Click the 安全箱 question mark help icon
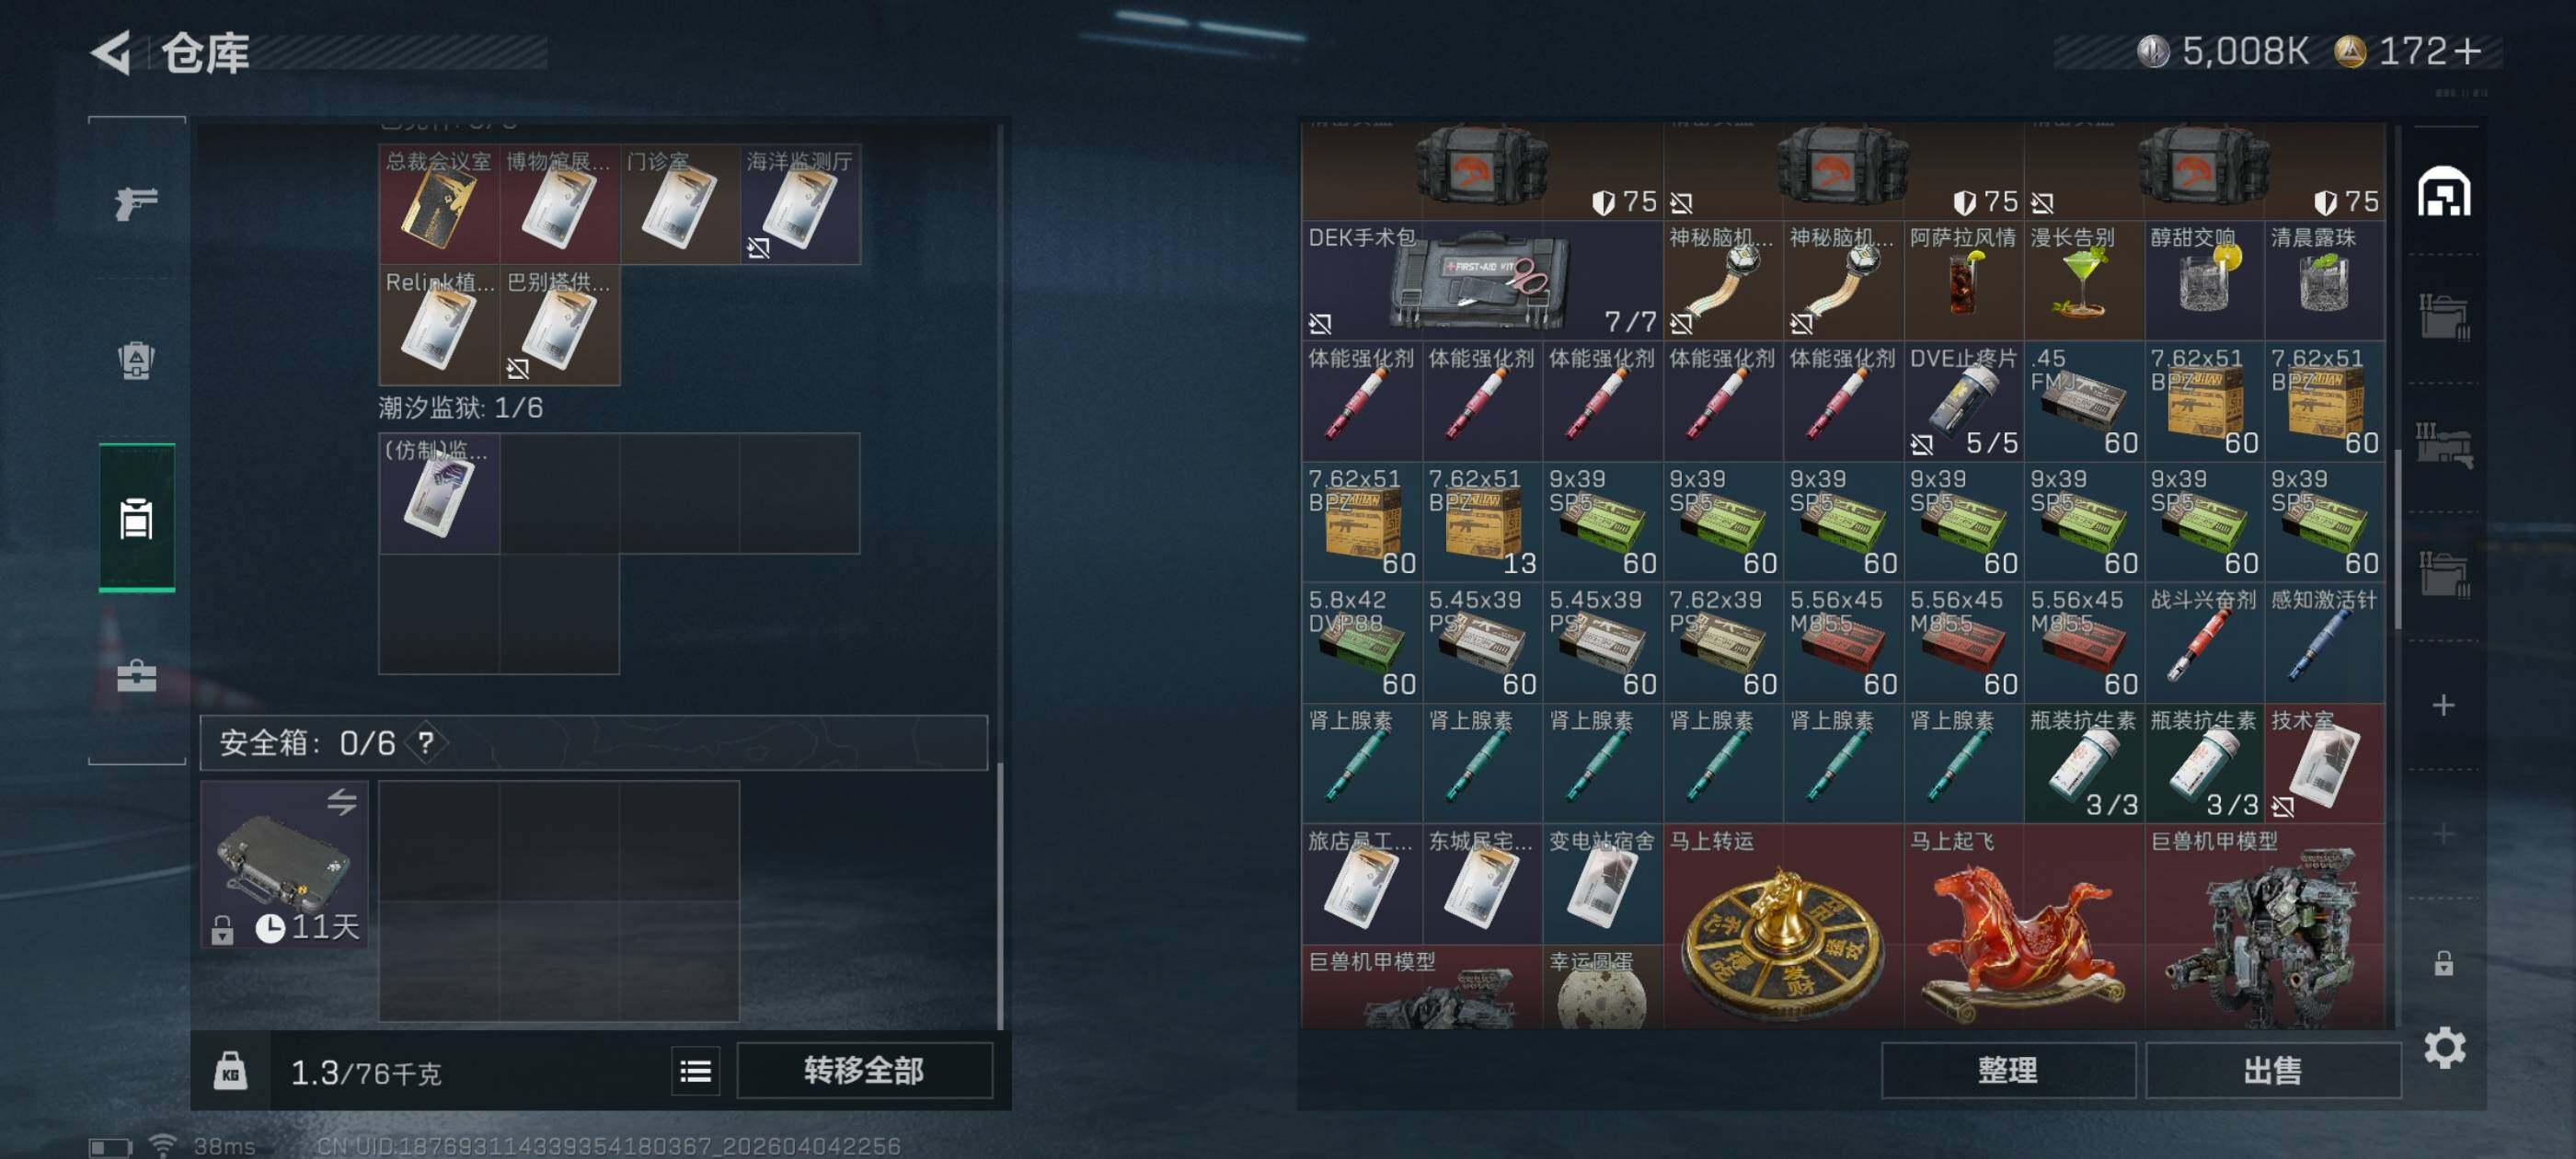The width and height of the screenshot is (2576, 1159). [426, 742]
